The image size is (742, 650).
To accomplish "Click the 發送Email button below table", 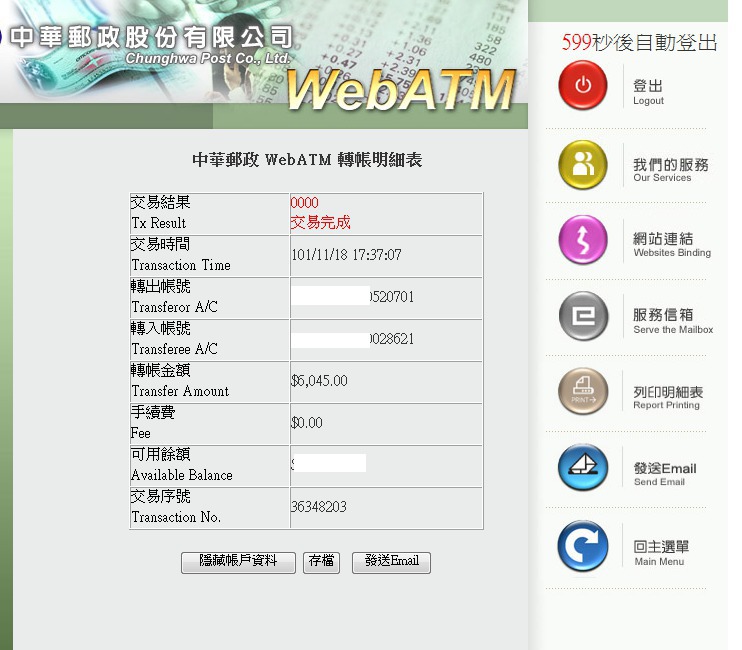I will (x=391, y=562).
